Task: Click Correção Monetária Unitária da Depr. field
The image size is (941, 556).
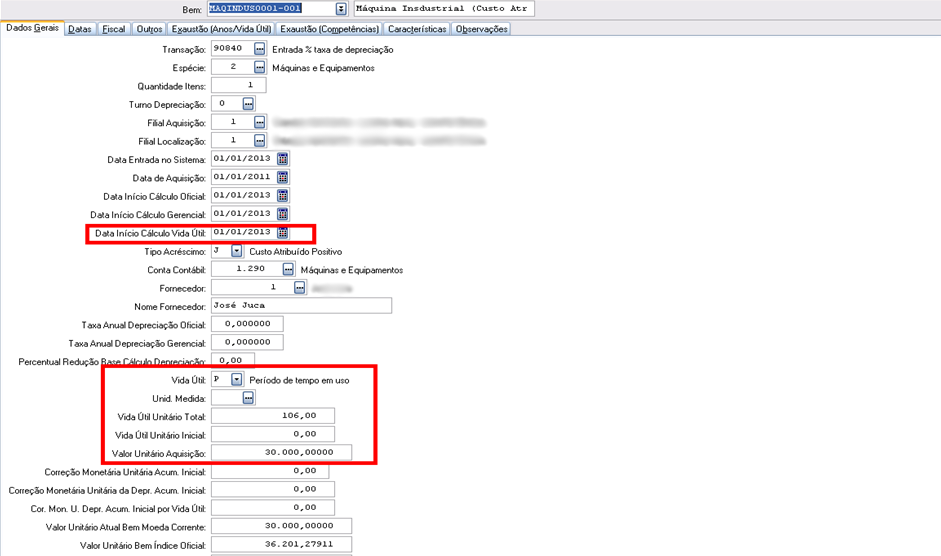Action: [x=273, y=489]
